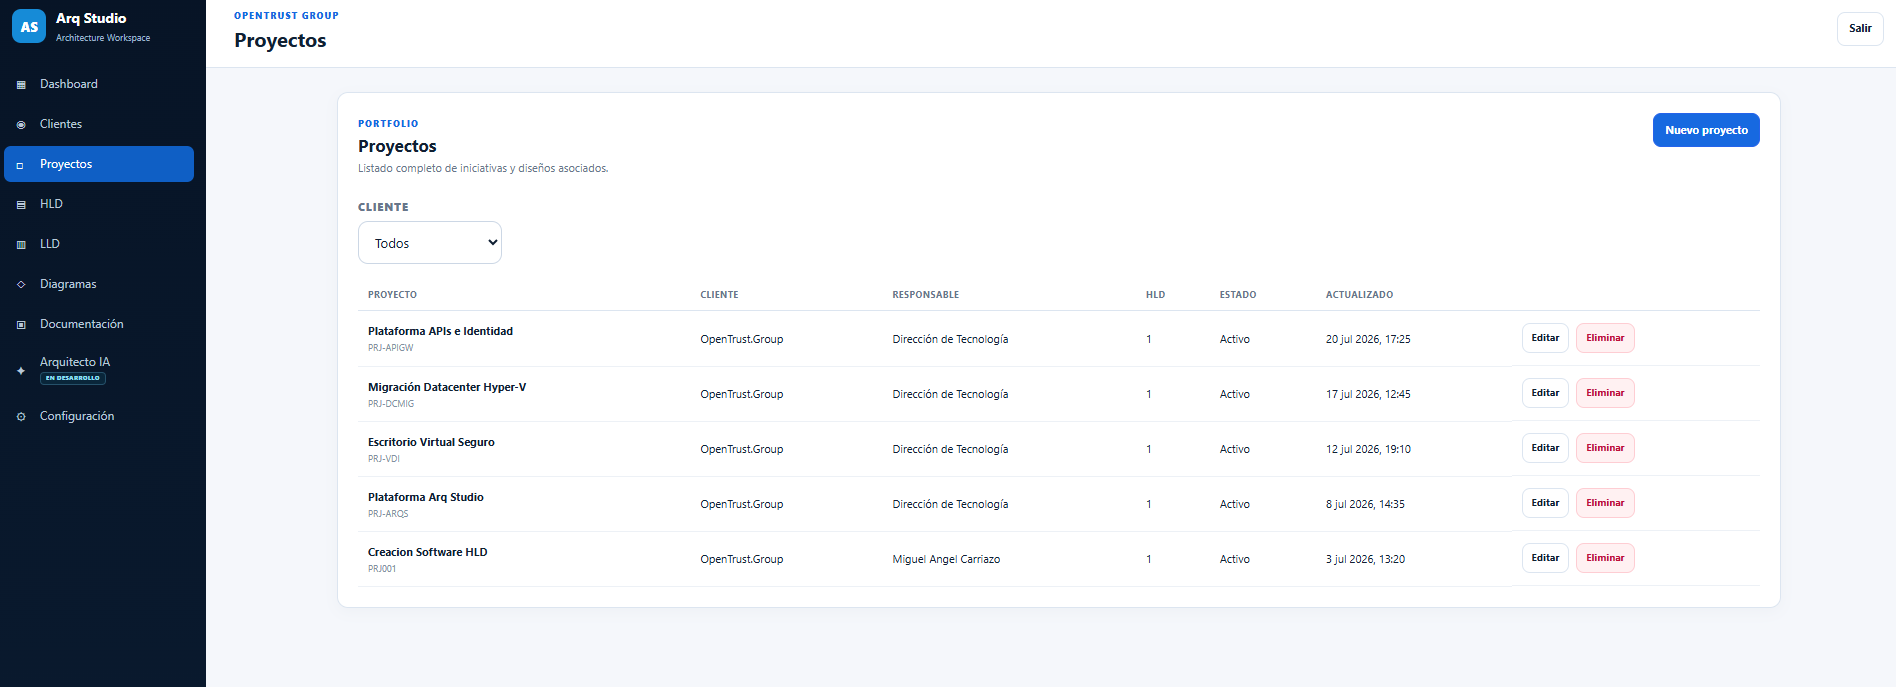Screen dimensions: 1896x687
Task: Click the Configuración gear icon
Action: pyautogui.click(x=21, y=417)
